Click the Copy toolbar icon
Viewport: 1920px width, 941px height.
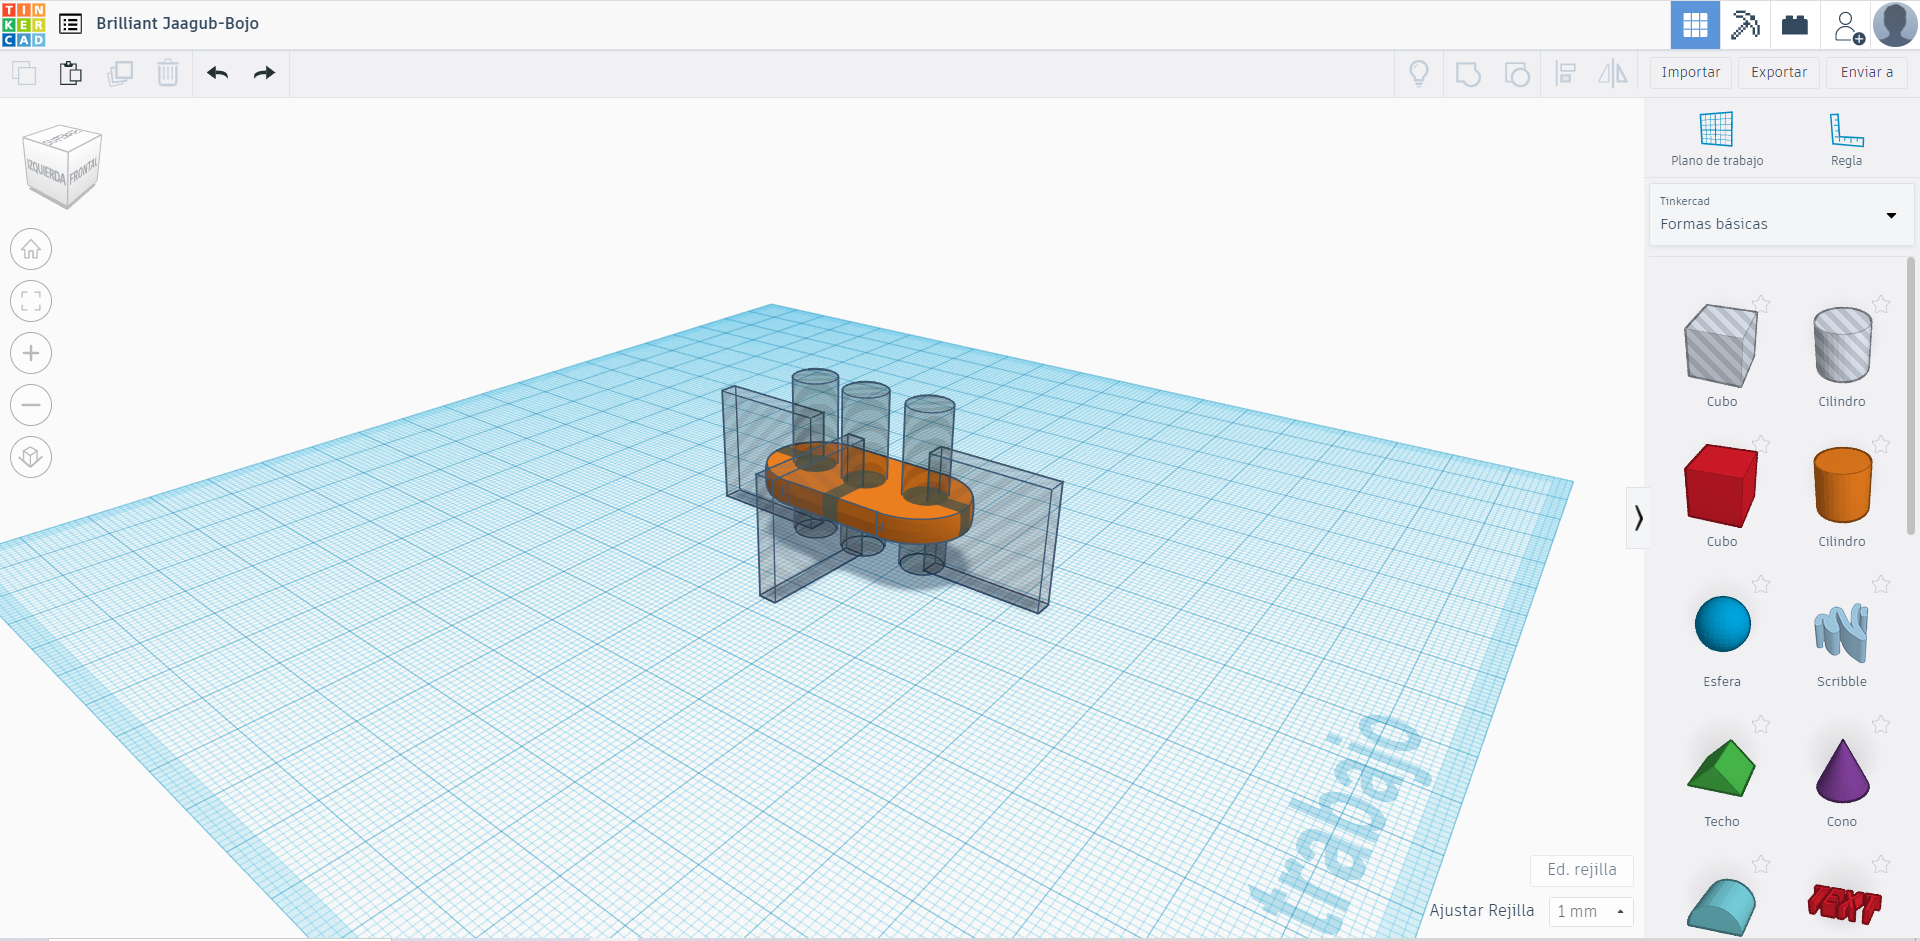click(24, 73)
